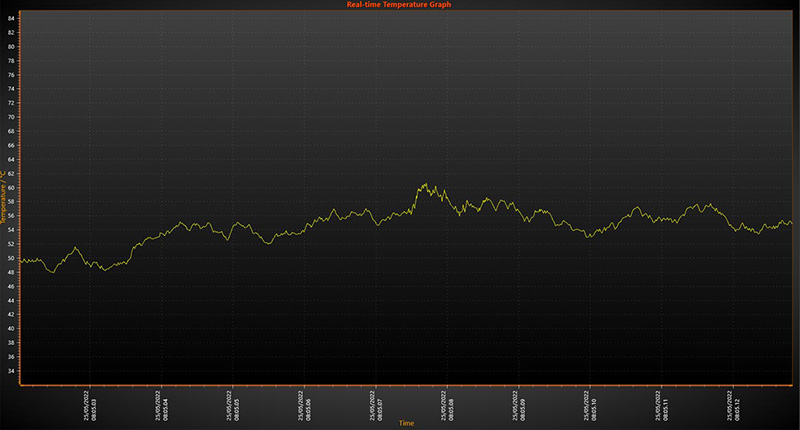This screenshot has height=430, width=800.
Task: Pick the 50 value on the temperature axis
Action: click(x=11, y=258)
